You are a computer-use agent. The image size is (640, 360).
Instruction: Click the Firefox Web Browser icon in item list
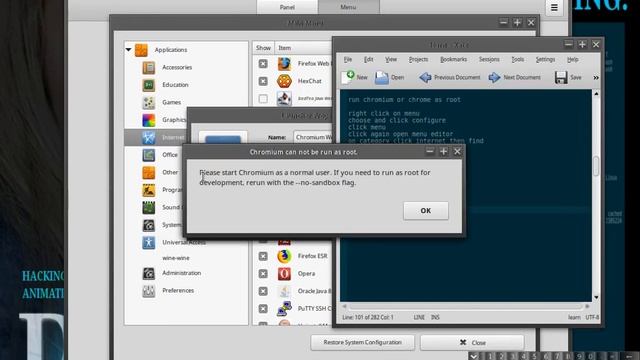point(284,64)
